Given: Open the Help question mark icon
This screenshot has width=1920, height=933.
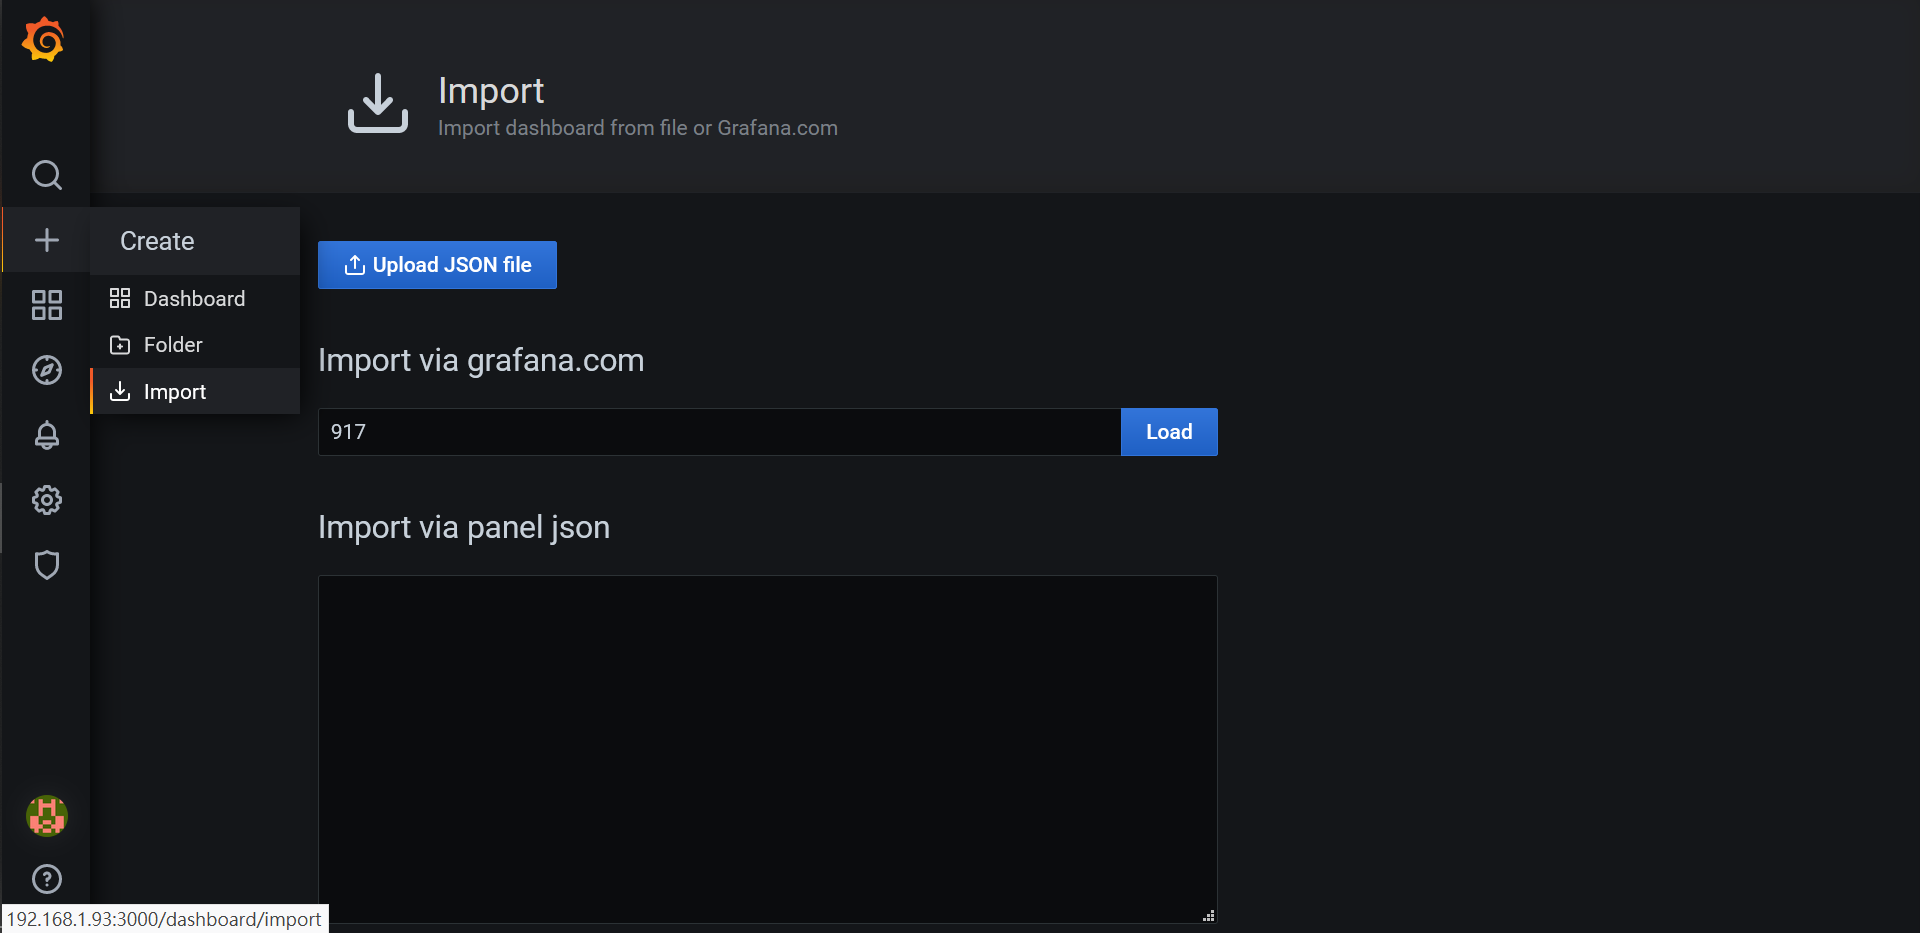Looking at the screenshot, I should pyautogui.click(x=47, y=879).
